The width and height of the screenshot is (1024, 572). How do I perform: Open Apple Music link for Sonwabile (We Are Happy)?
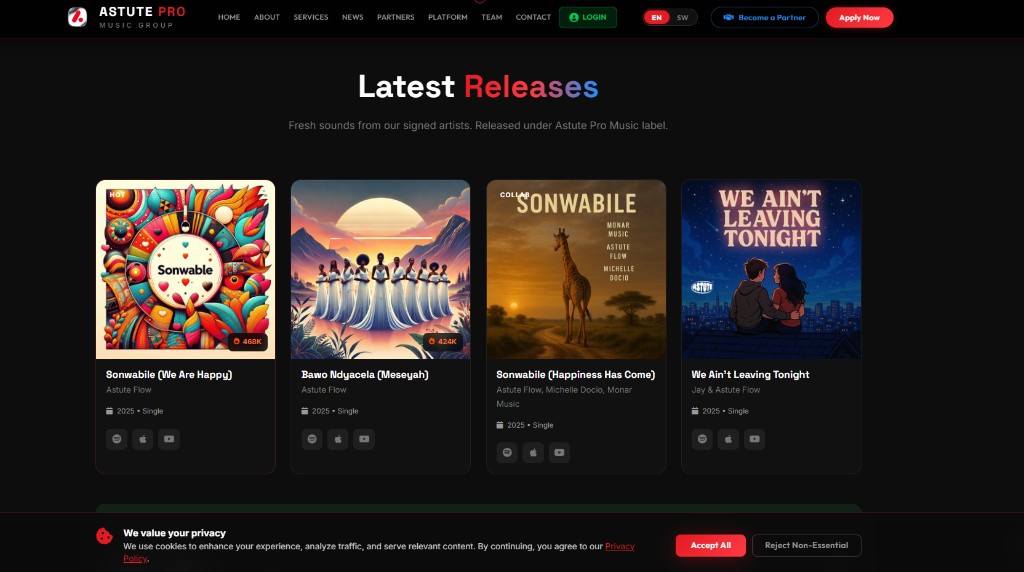point(142,439)
